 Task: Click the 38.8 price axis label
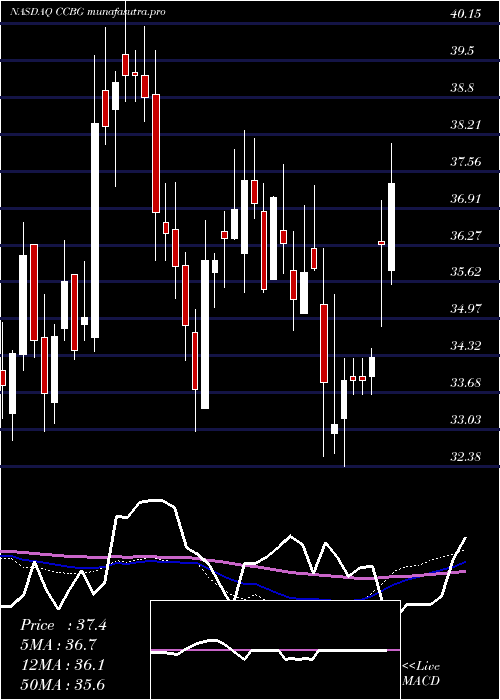(x=462, y=88)
